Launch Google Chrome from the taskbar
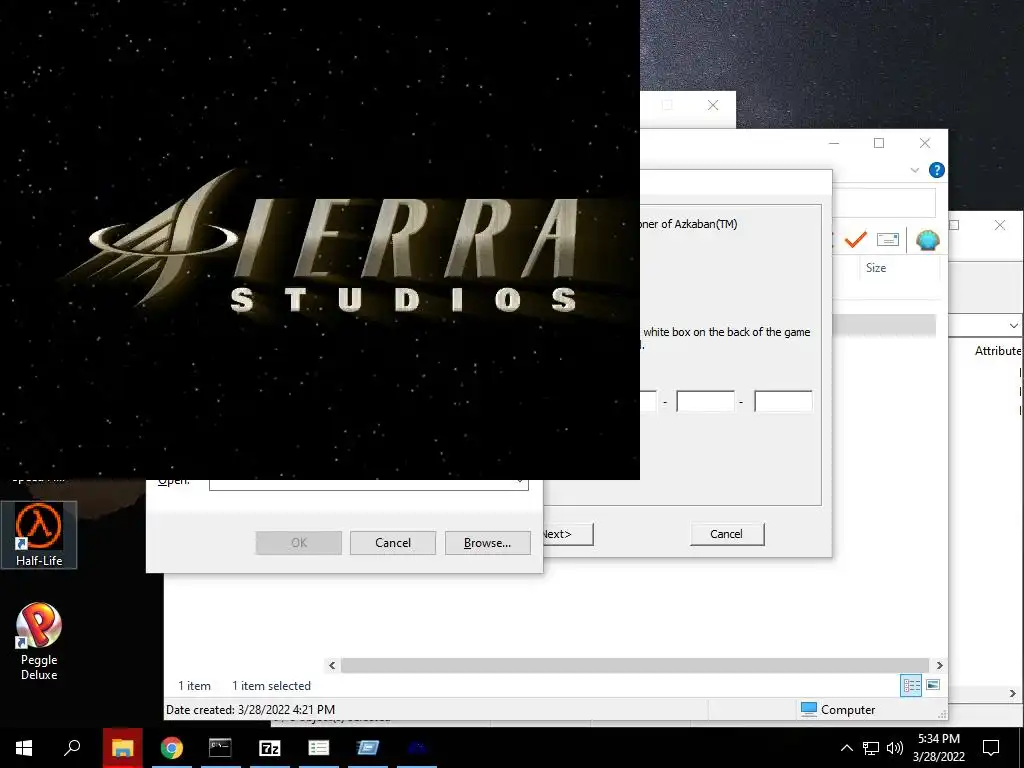This screenshot has height=768, width=1024. pyautogui.click(x=172, y=748)
